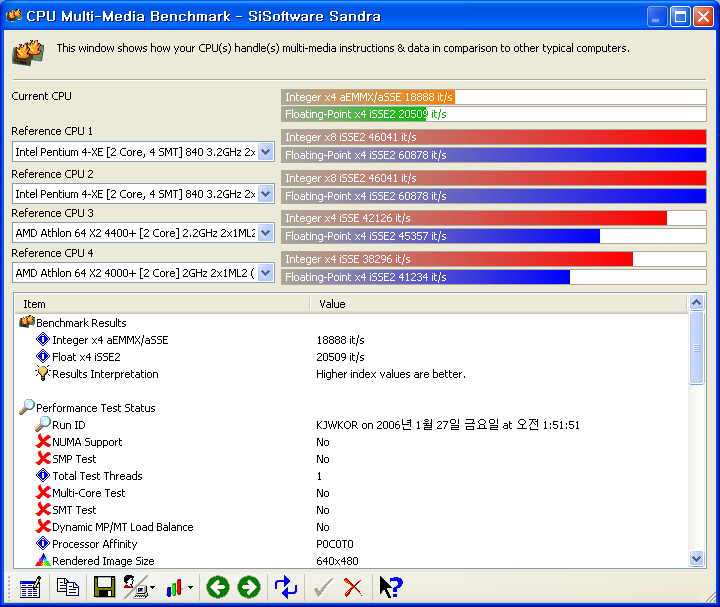This screenshot has height=607, width=720.
Task: Click the Current CPU Integer 18888 it/s bar
Action: point(494,97)
